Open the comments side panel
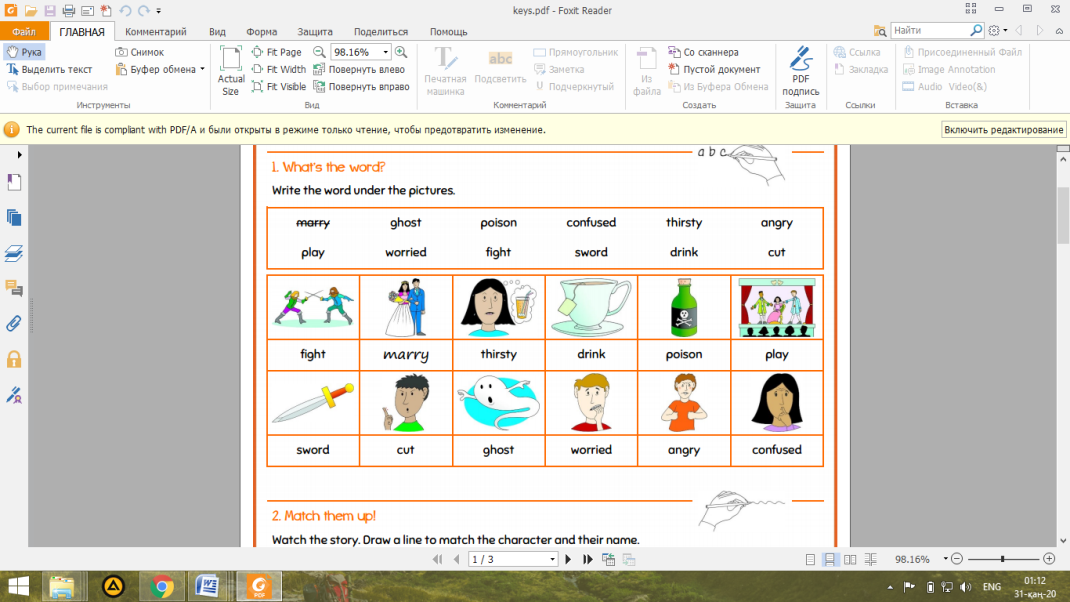This screenshot has height=602, width=1070. 14,288
